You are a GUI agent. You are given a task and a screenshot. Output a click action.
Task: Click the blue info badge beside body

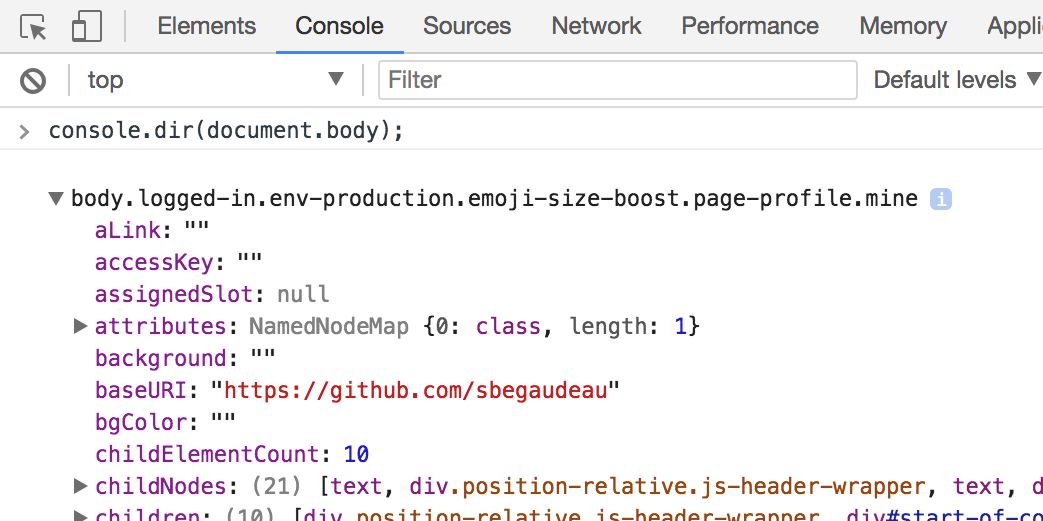(x=941, y=199)
